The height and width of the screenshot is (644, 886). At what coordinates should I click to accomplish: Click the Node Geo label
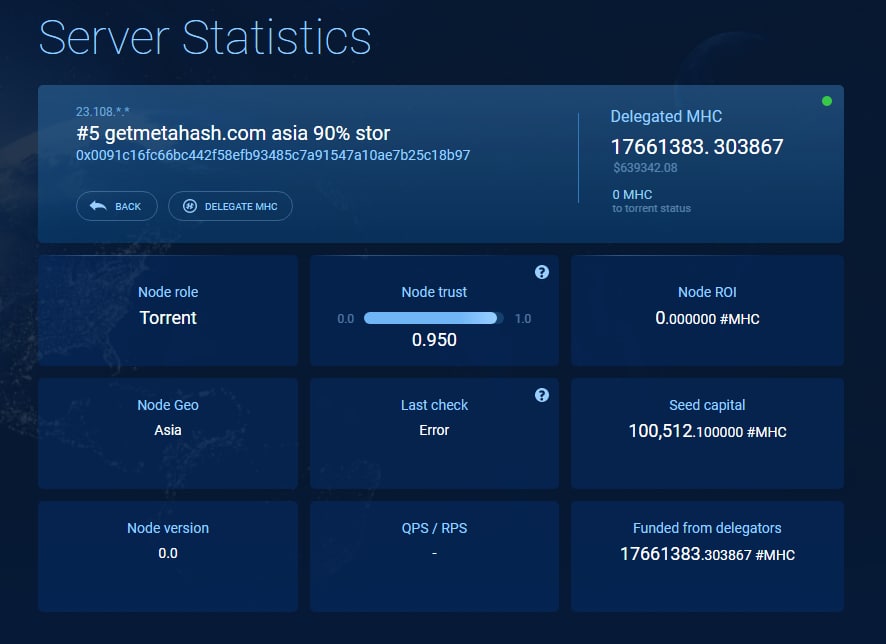[168, 405]
